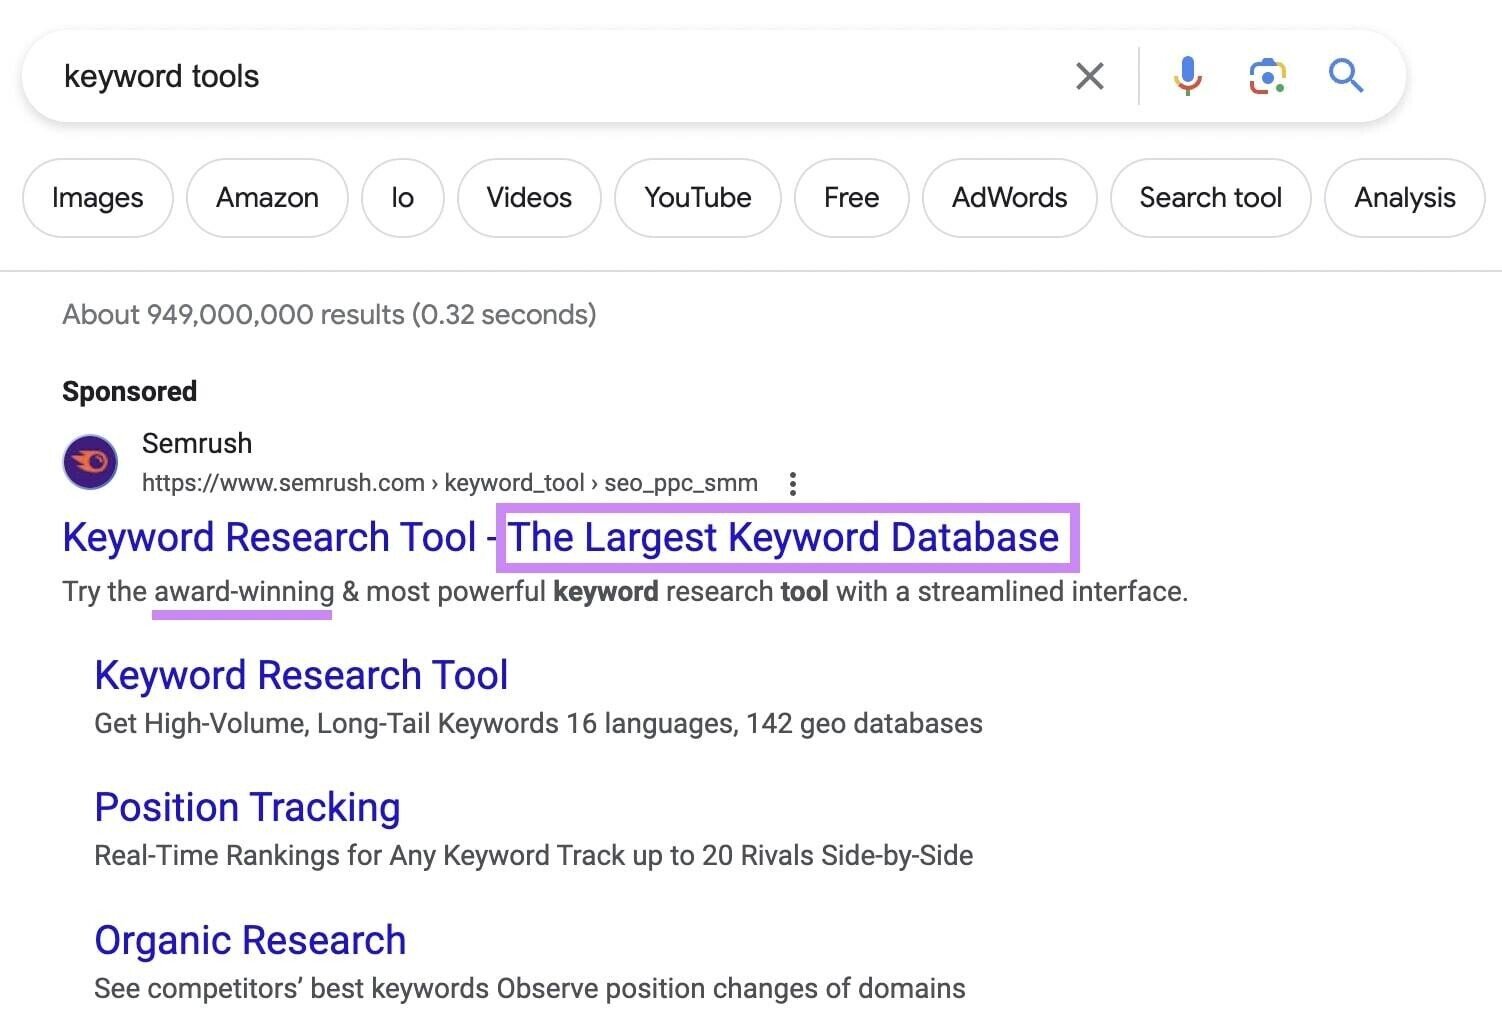This screenshot has width=1502, height=1032.
Task: Open Google Lens image search
Action: tap(1266, 75)
